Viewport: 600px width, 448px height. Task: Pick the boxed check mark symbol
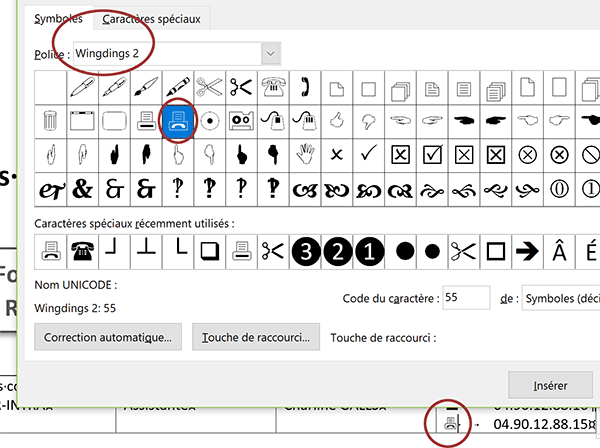click(432, 155)
